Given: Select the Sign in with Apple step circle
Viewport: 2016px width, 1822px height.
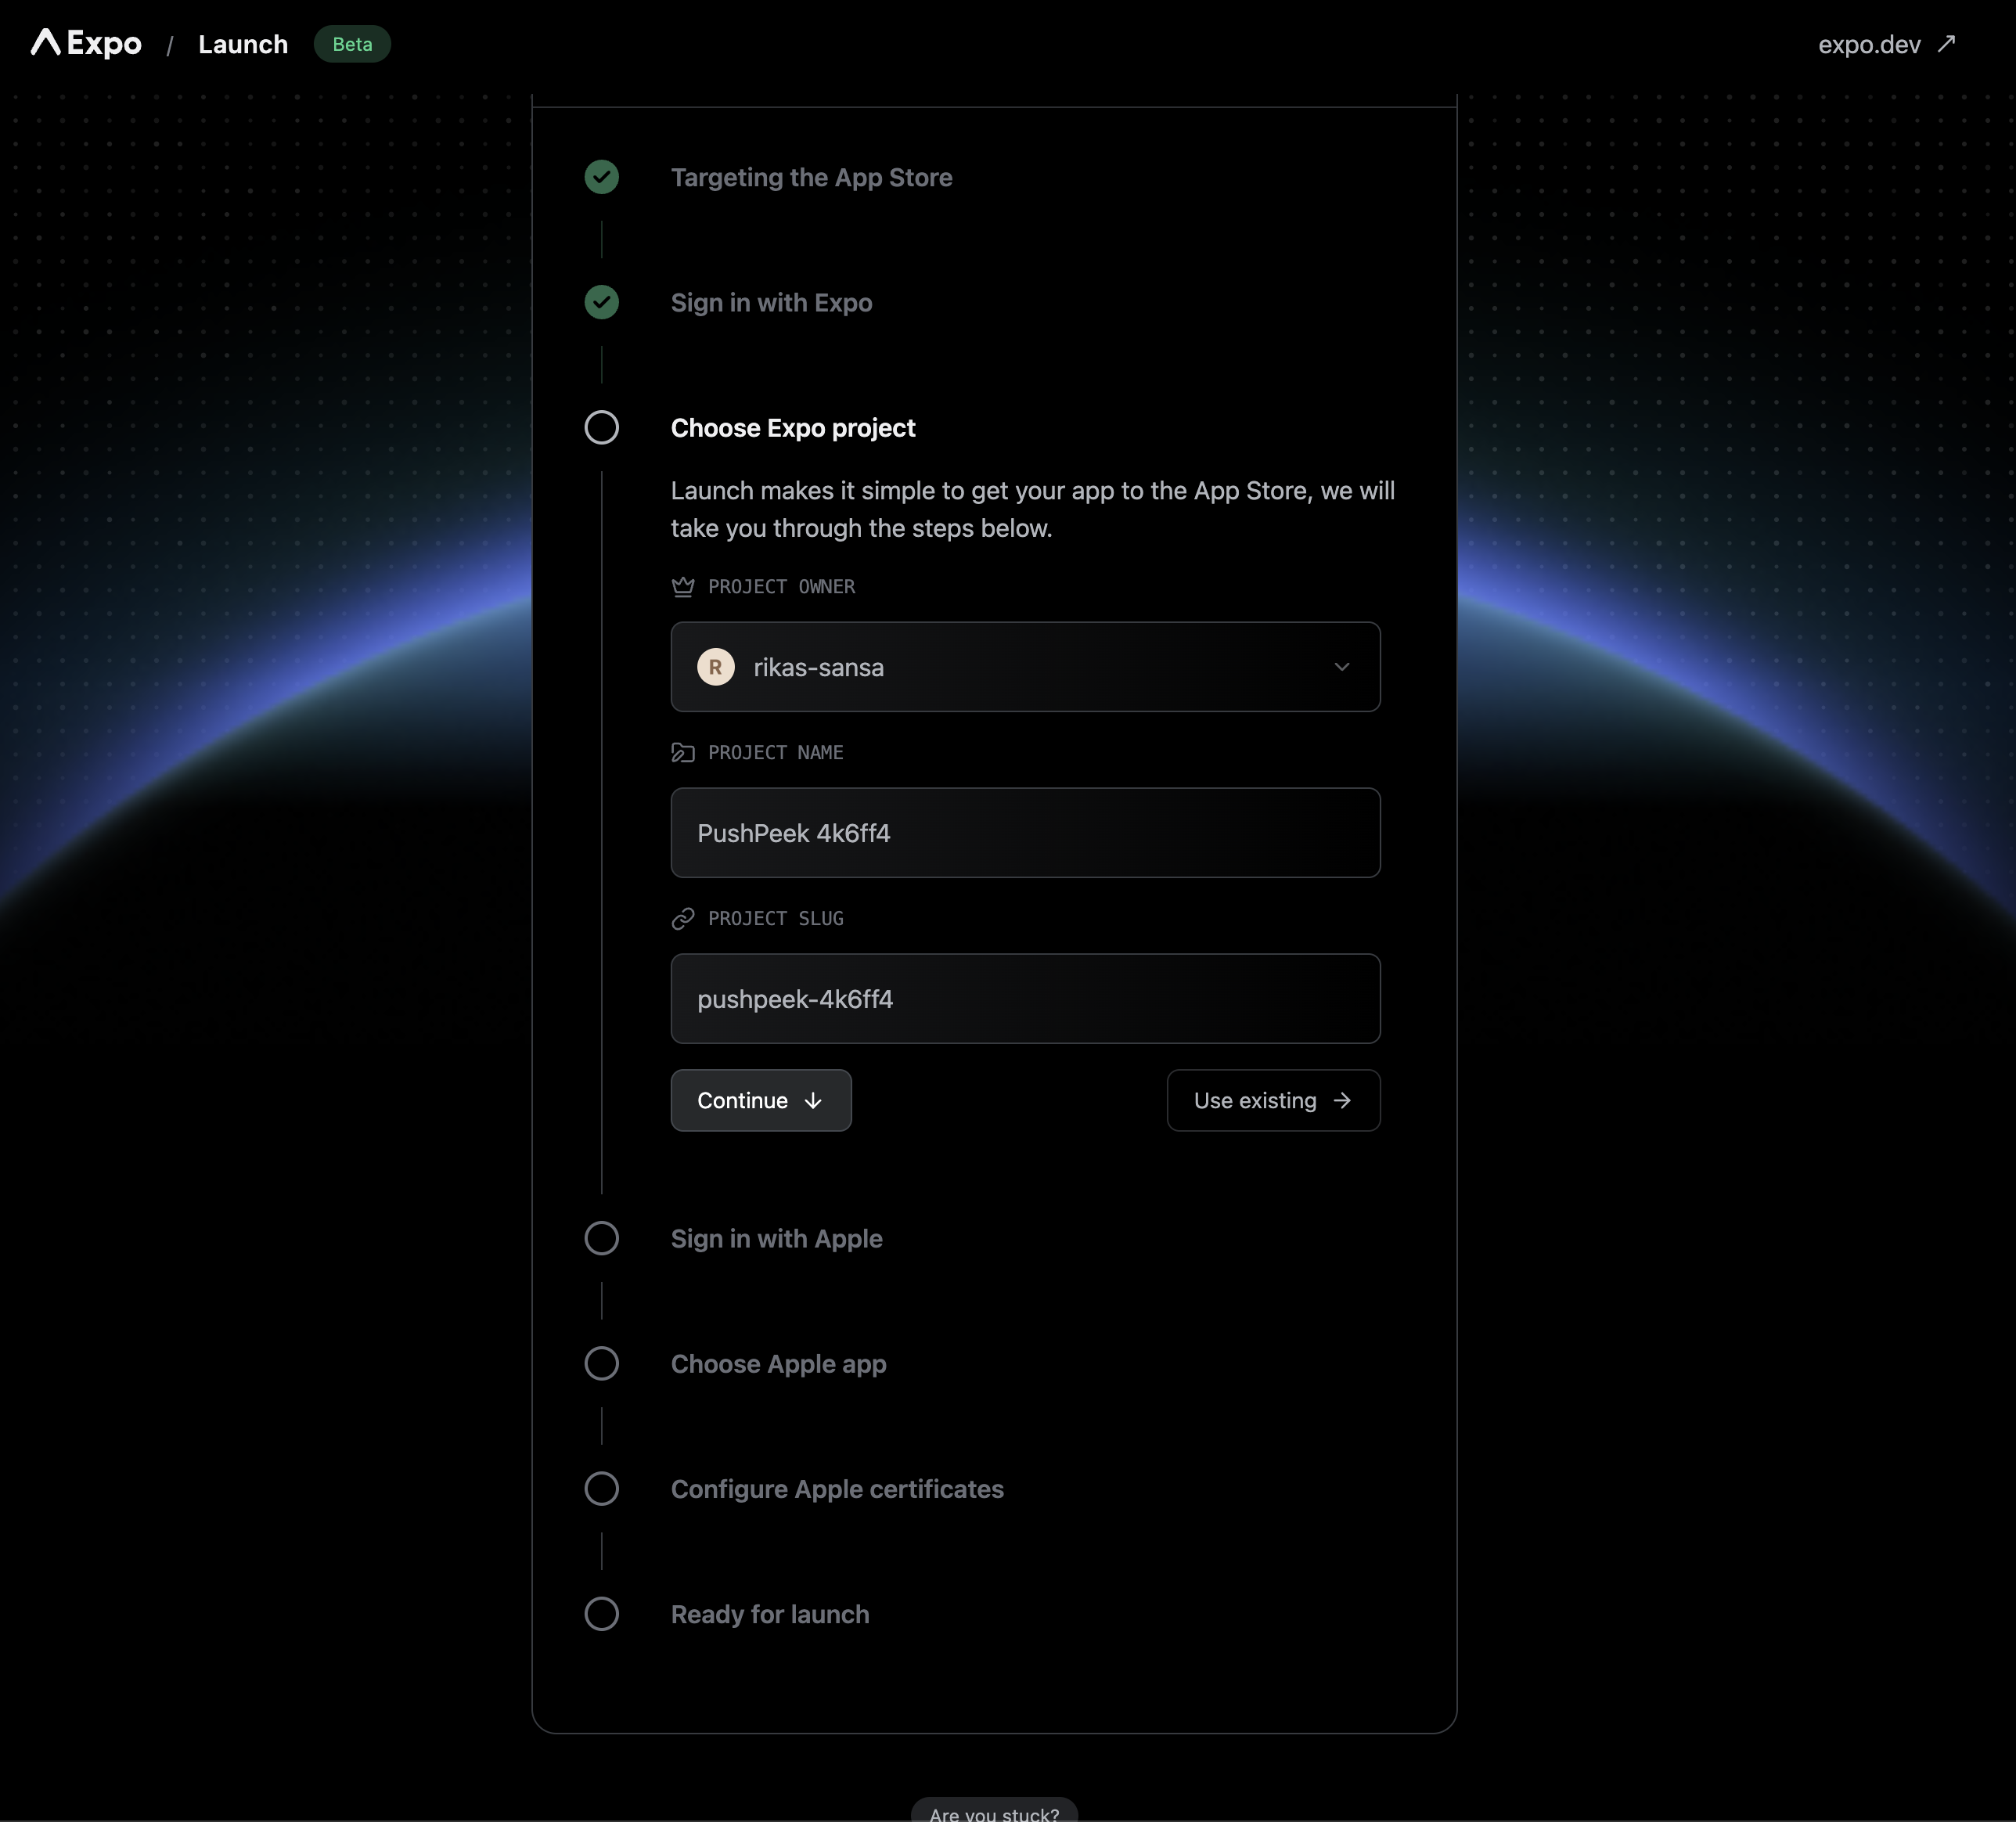Looking at the screenshot, I should [602, 1239].
